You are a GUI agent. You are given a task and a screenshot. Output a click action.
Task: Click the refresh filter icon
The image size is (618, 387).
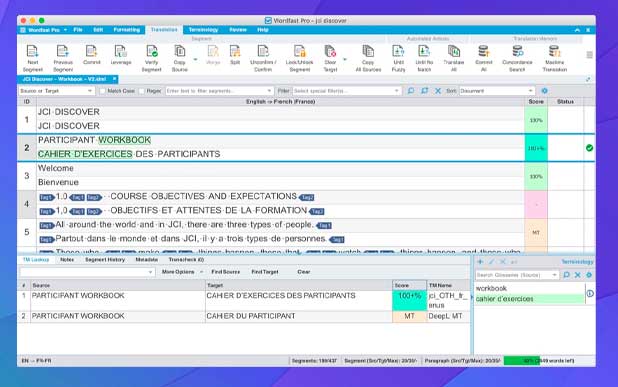pos(424,91)
